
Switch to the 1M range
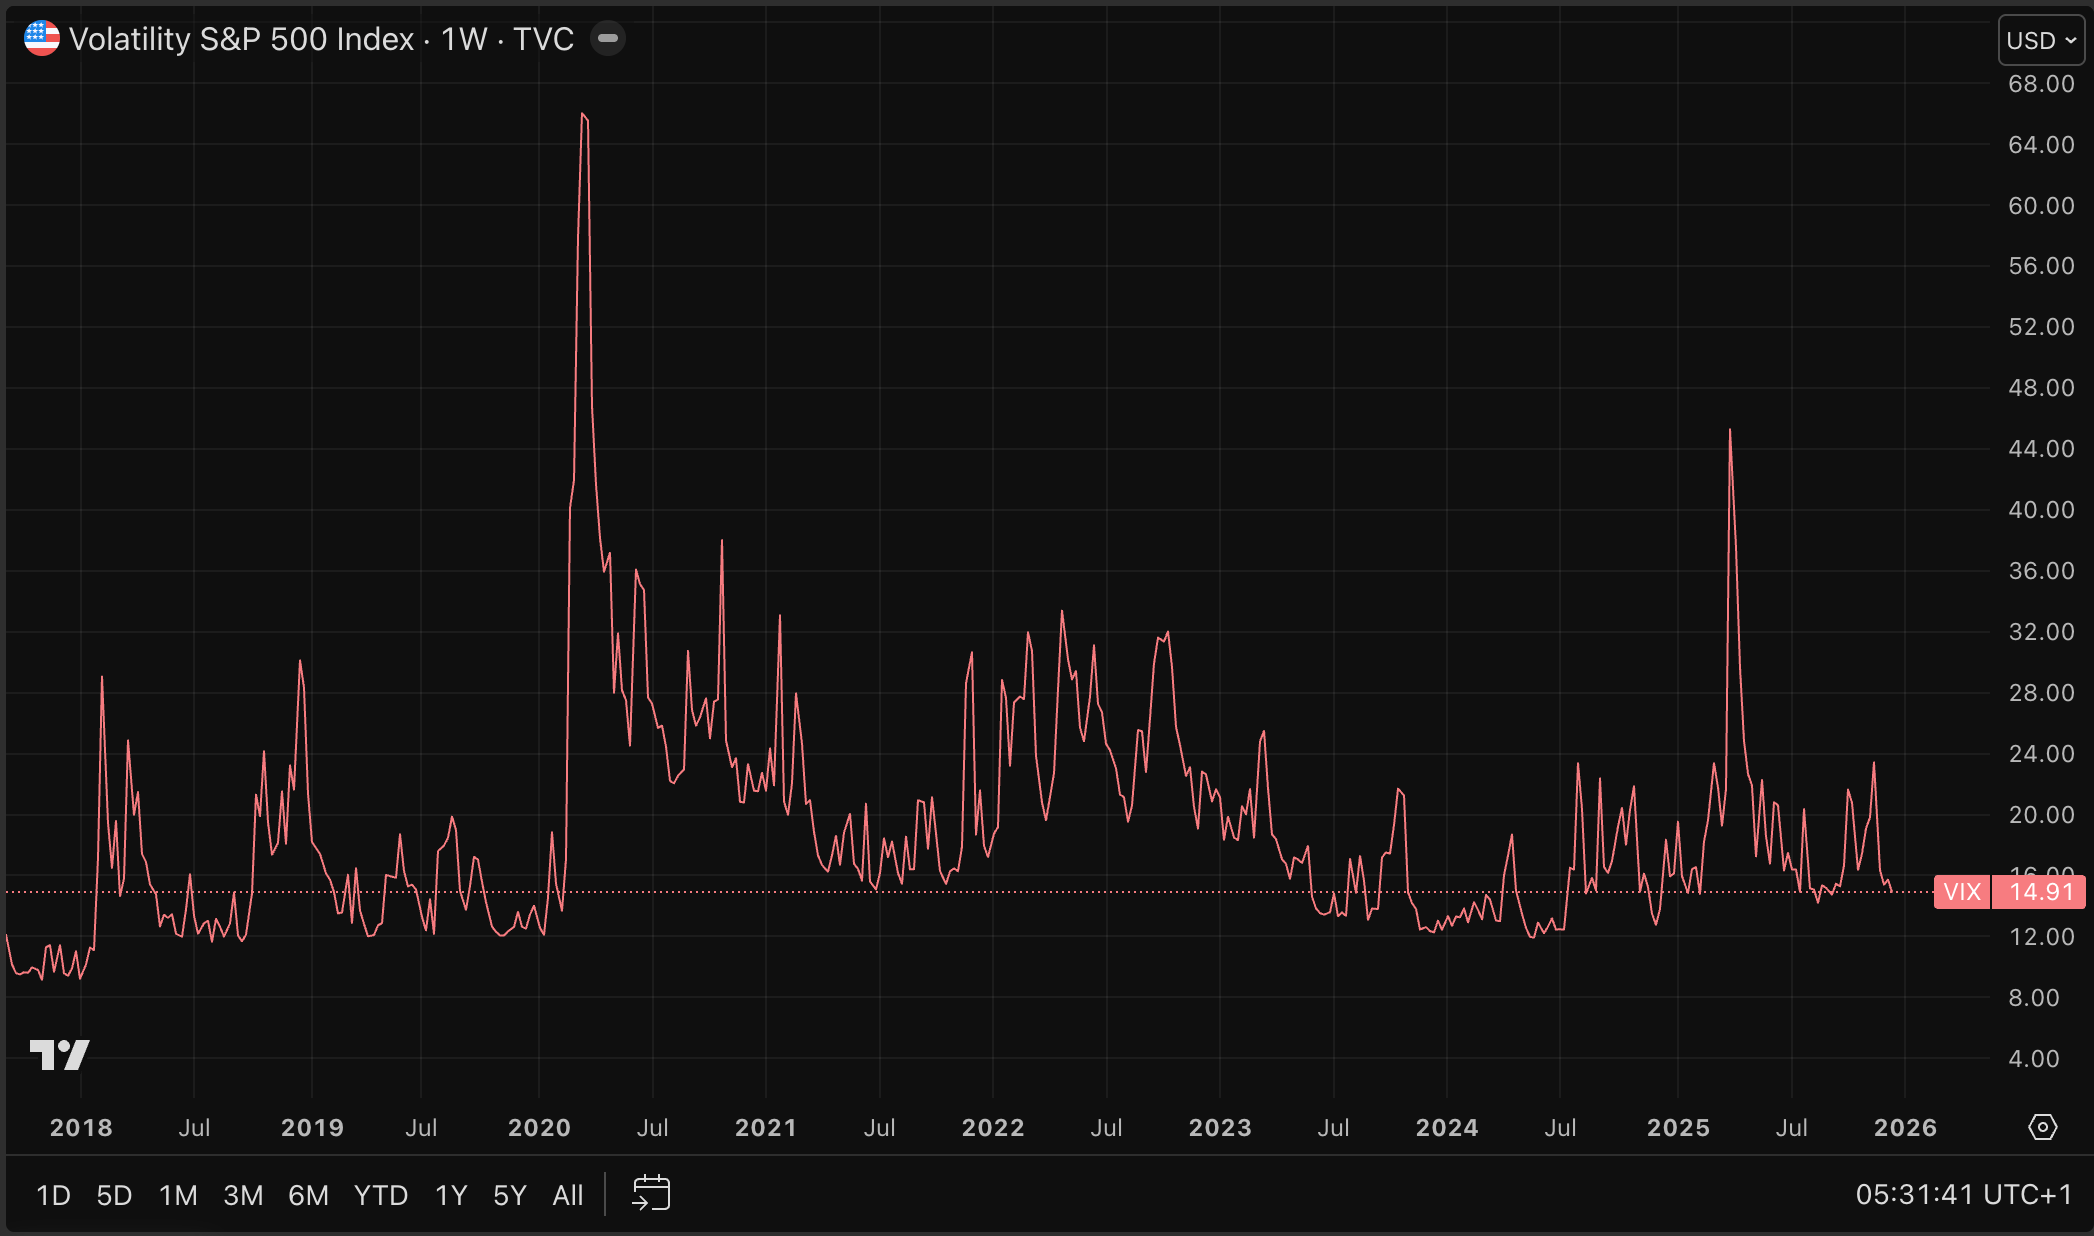(178, 1195)
